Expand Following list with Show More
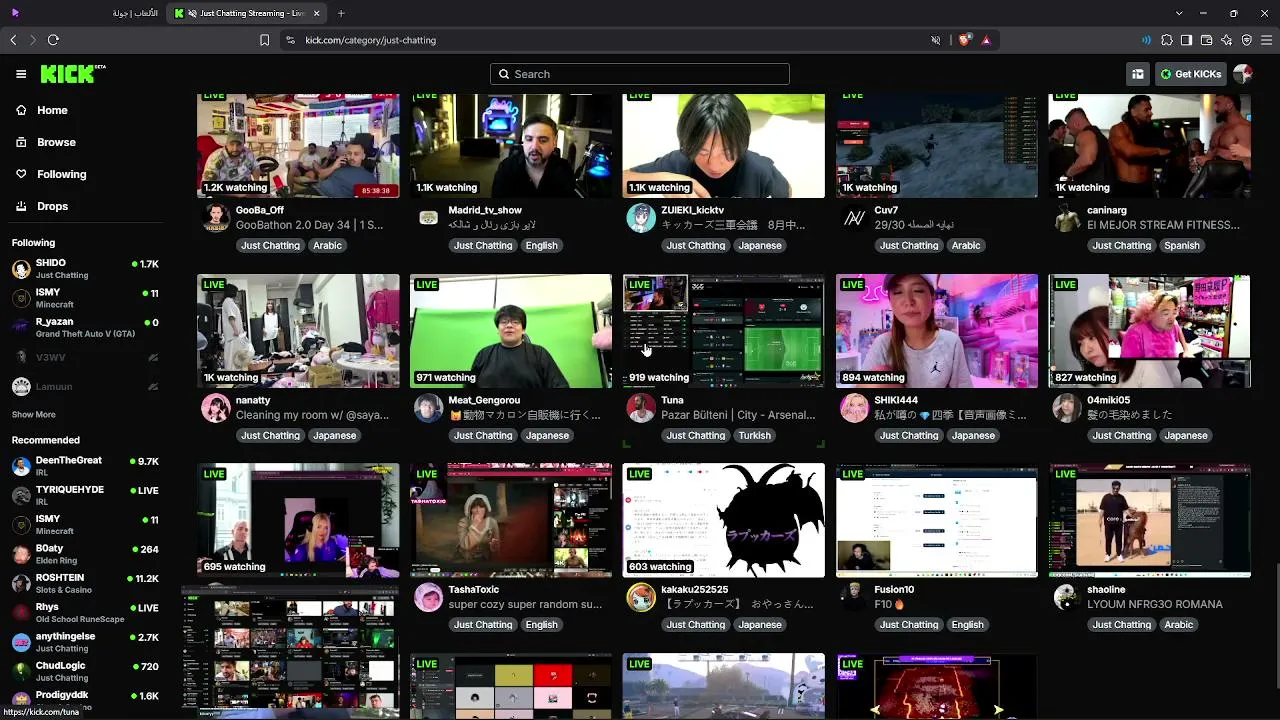The width and height of the screenshot is (1280, 720). (34, 414)
